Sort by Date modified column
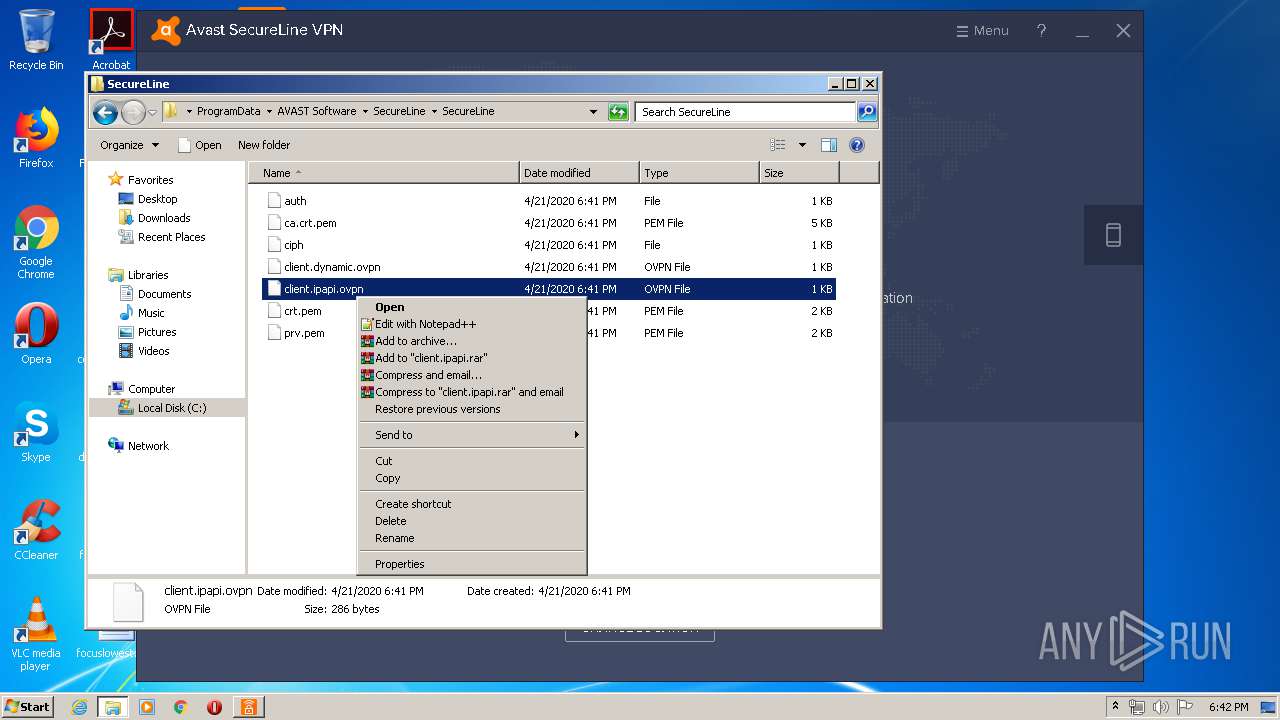The image size is (1280, 720). (x=579, y=173)
